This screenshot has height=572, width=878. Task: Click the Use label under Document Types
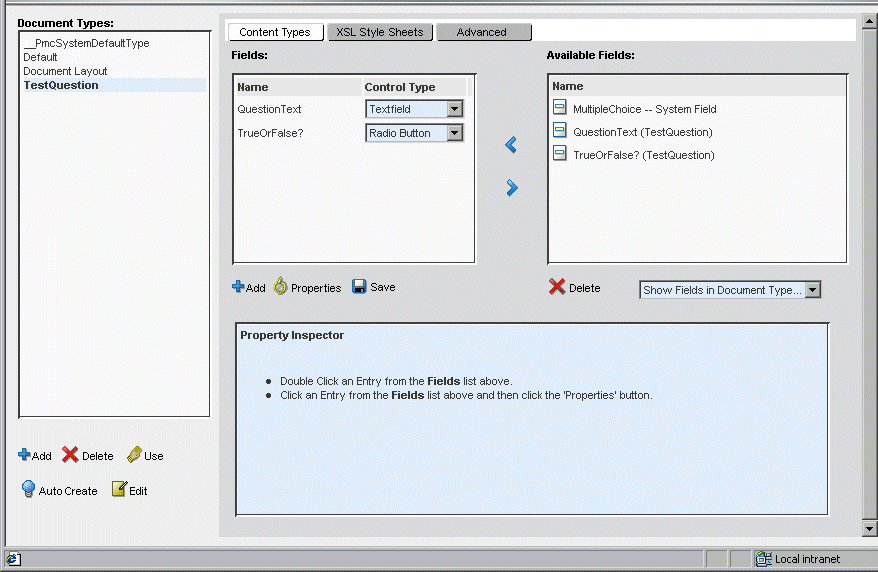click(x=153, y=456)
